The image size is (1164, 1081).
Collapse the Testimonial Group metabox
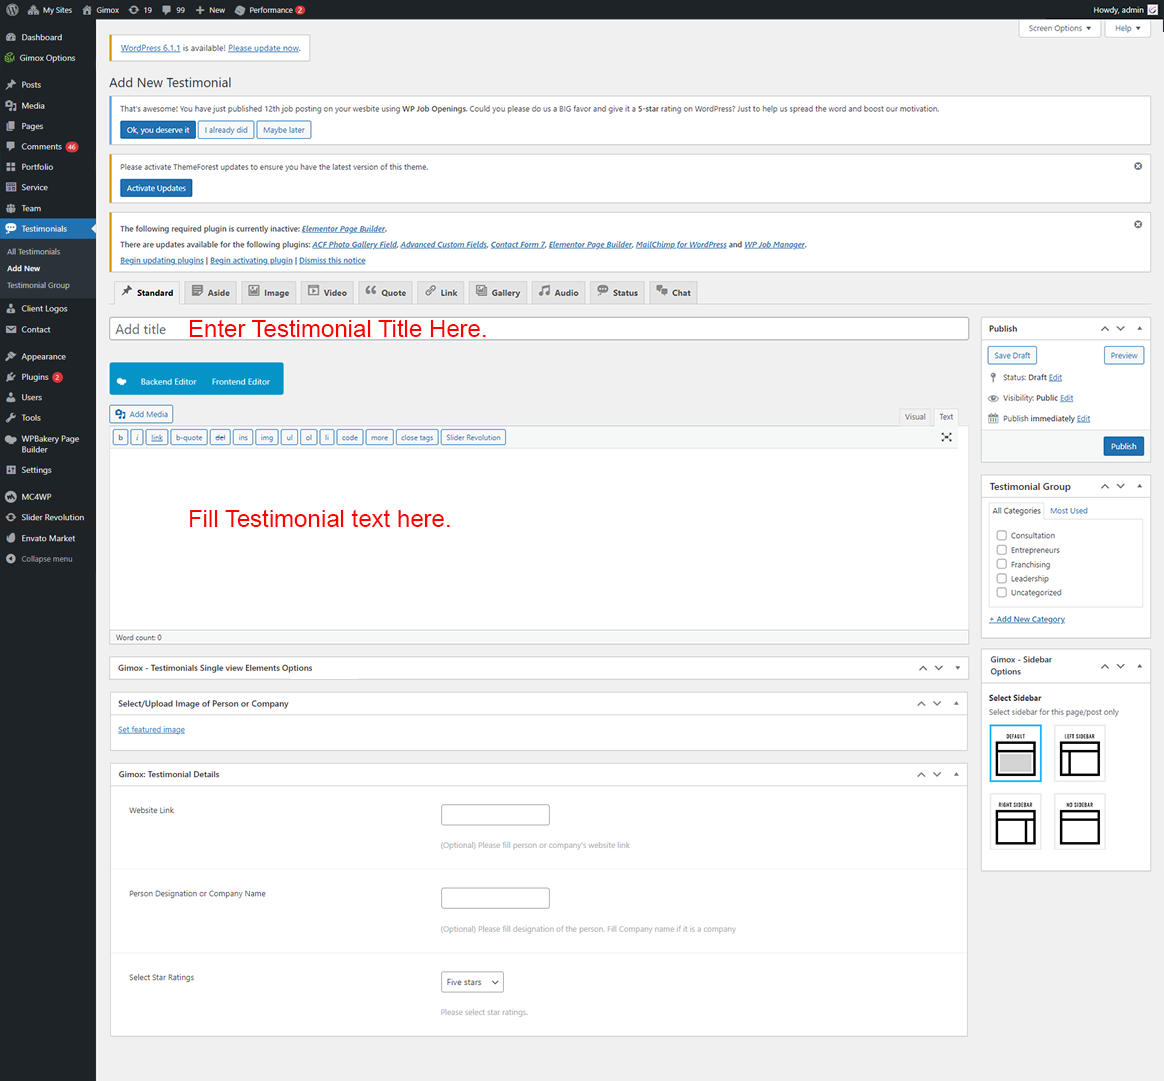[1139, 486]
